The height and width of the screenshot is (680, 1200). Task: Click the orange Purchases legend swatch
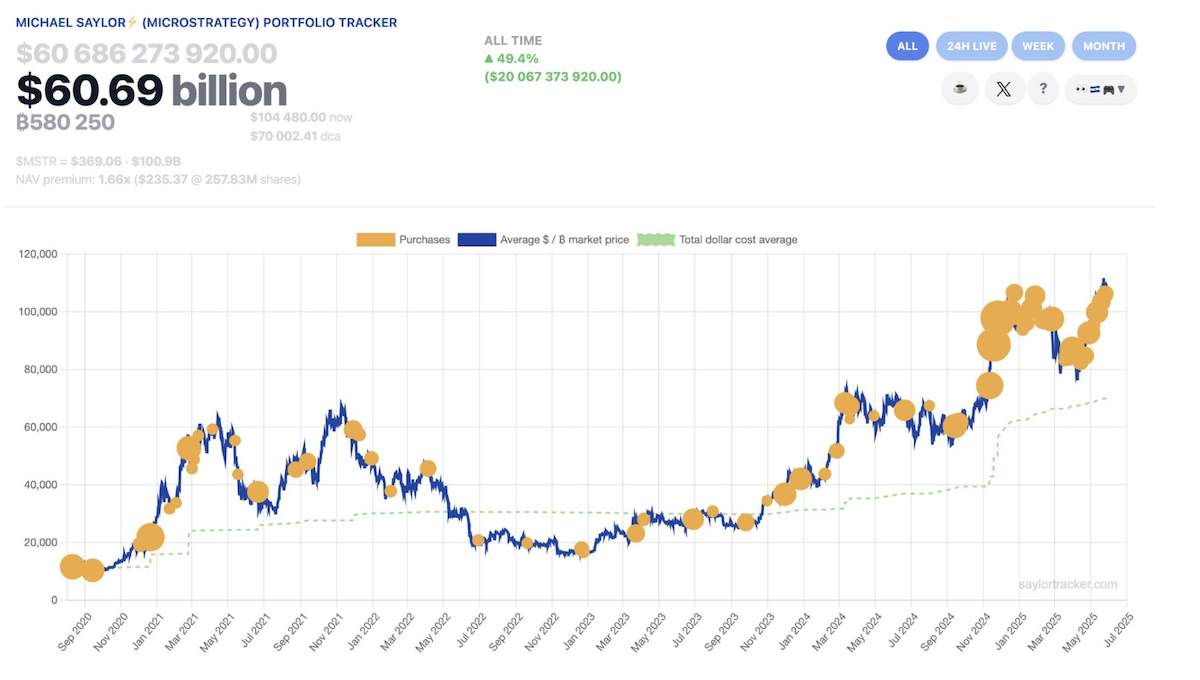point(375,240)
